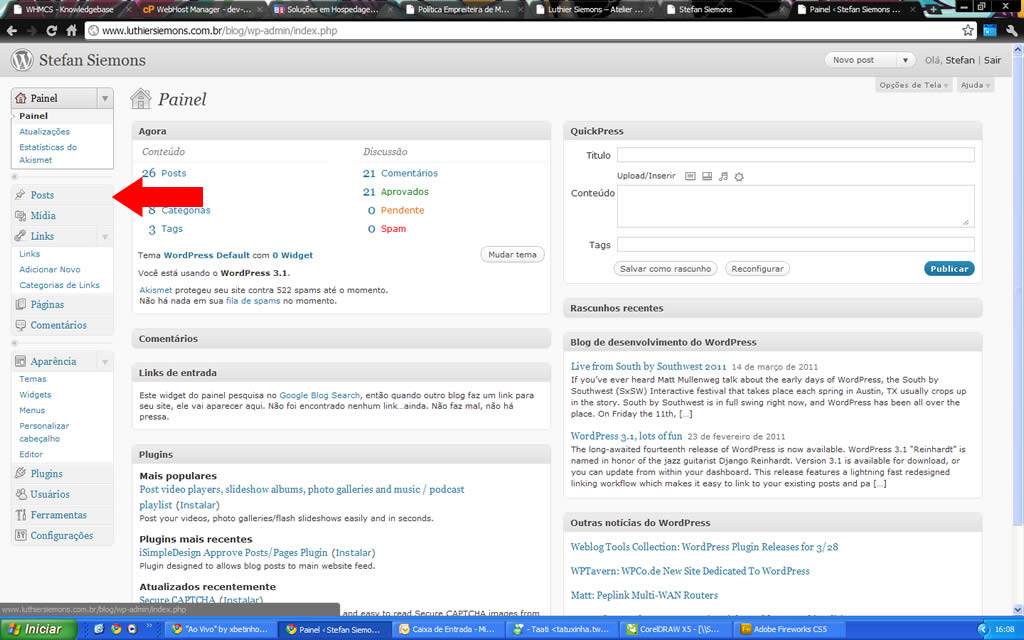Click the Links chain icon in sidebar
This screenshot has width=1024, height=640.
(x=20, y=236)
